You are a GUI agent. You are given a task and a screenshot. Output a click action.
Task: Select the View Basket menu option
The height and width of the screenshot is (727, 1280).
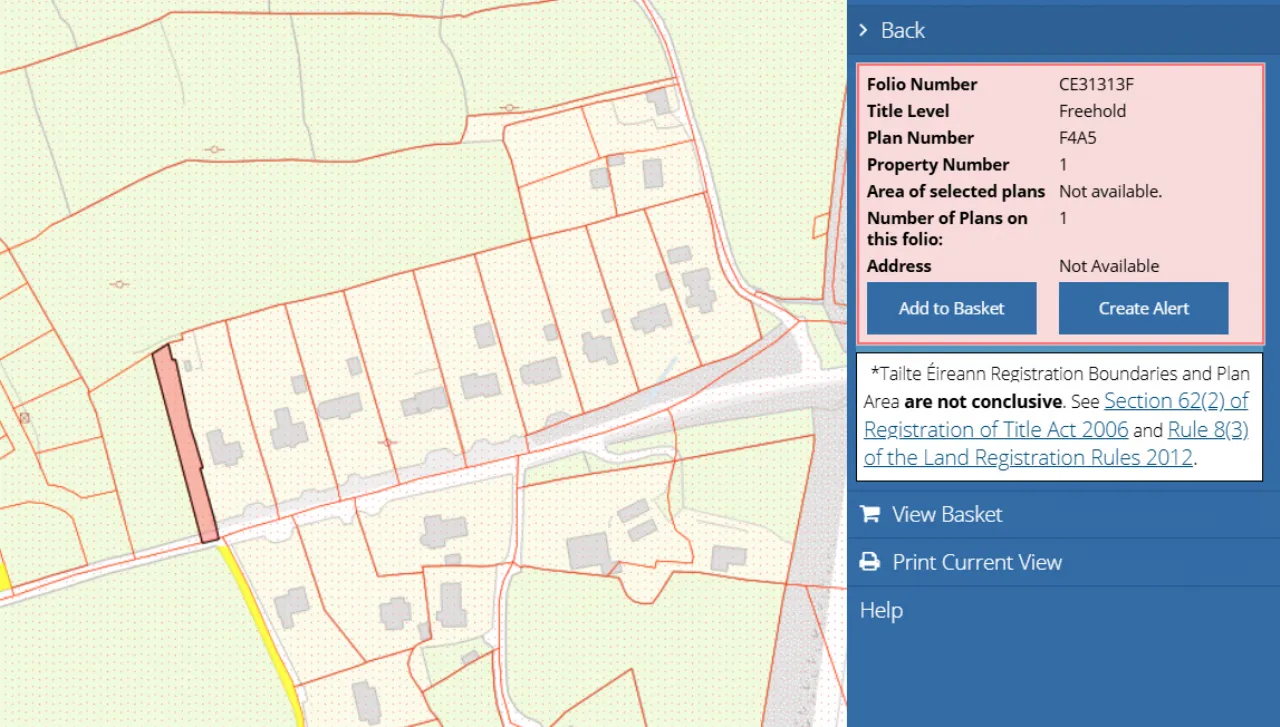tap(947, 514)
